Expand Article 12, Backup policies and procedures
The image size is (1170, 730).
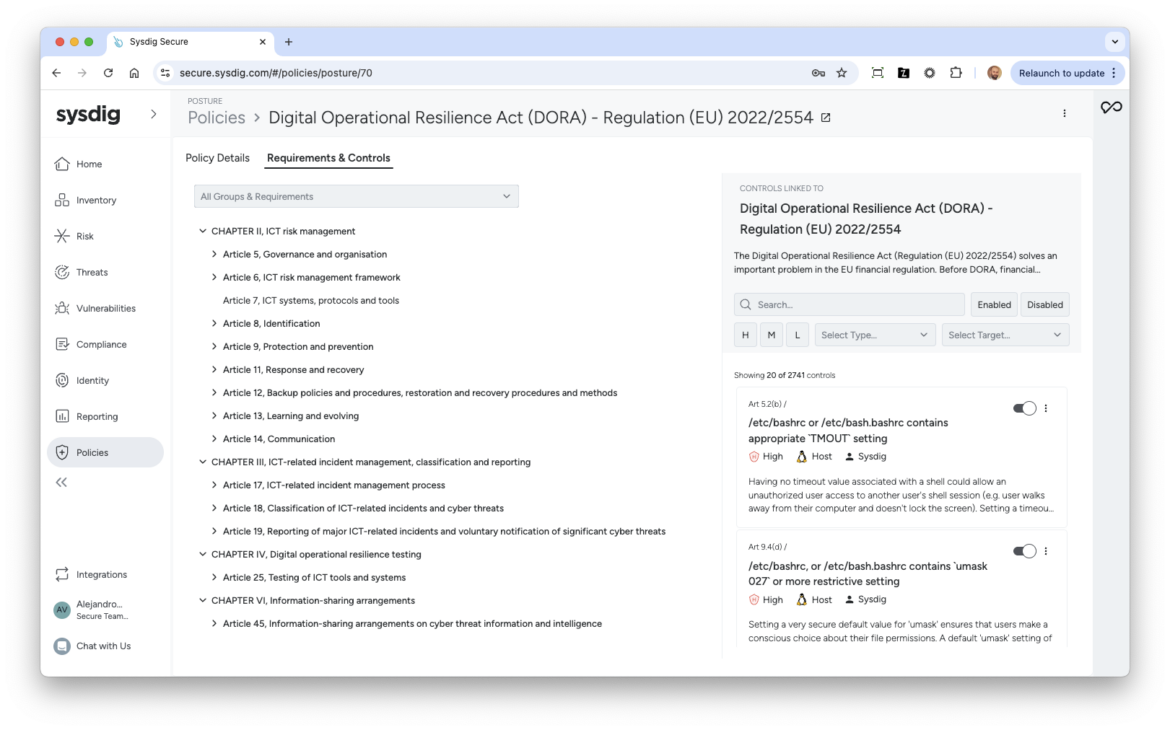[214, 393]
